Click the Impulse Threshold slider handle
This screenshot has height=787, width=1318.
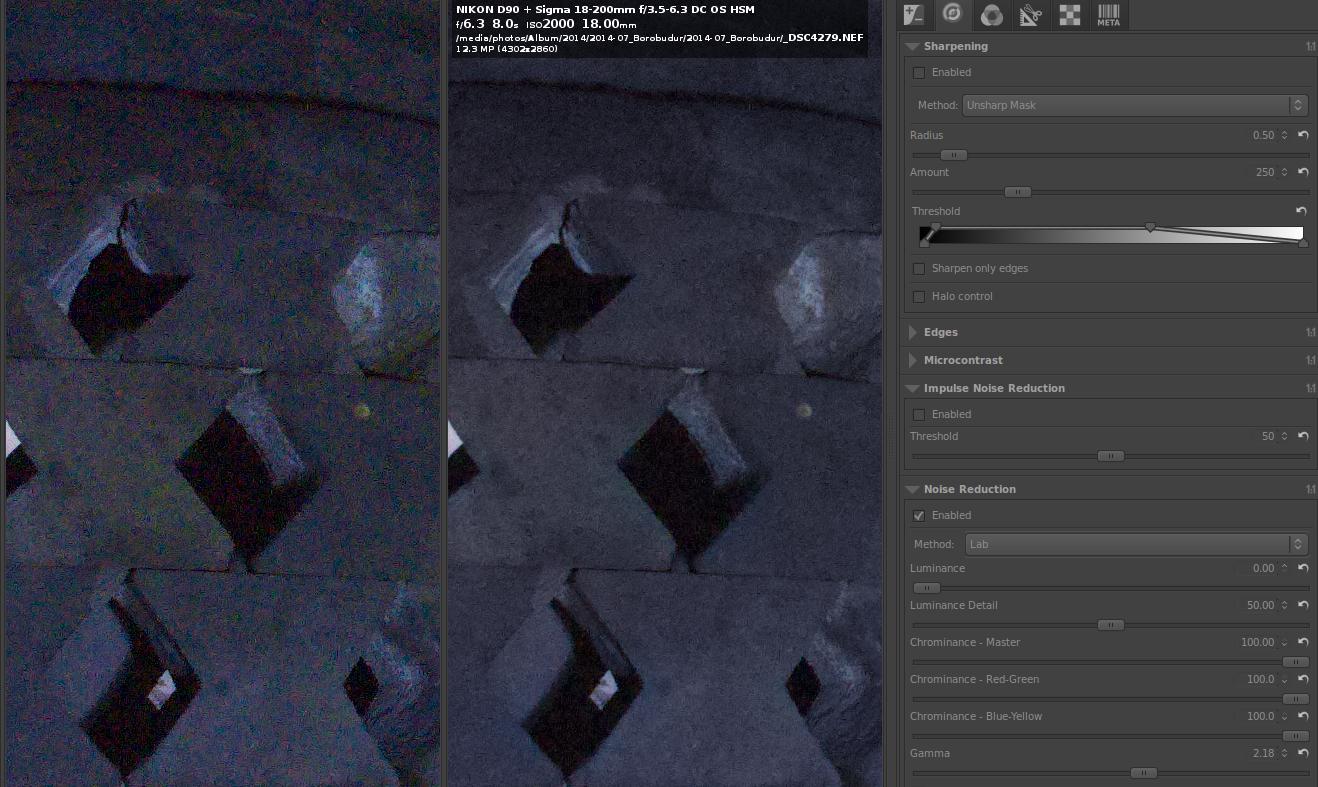[1111, 456]
